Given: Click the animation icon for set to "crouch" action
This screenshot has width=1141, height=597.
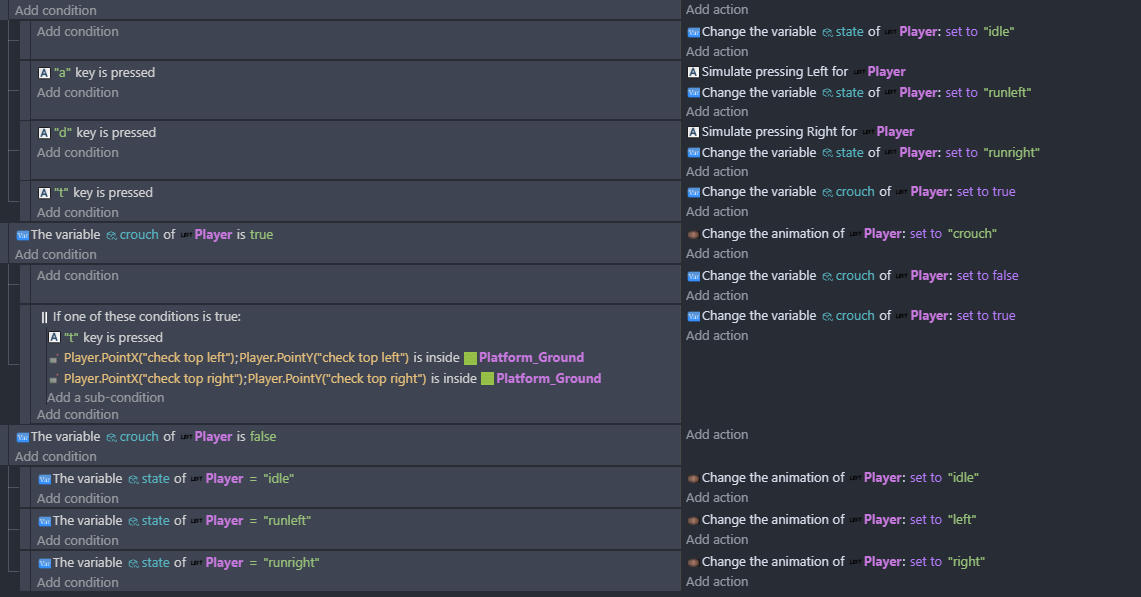Looking at the screenshot, I should [693, 234].
